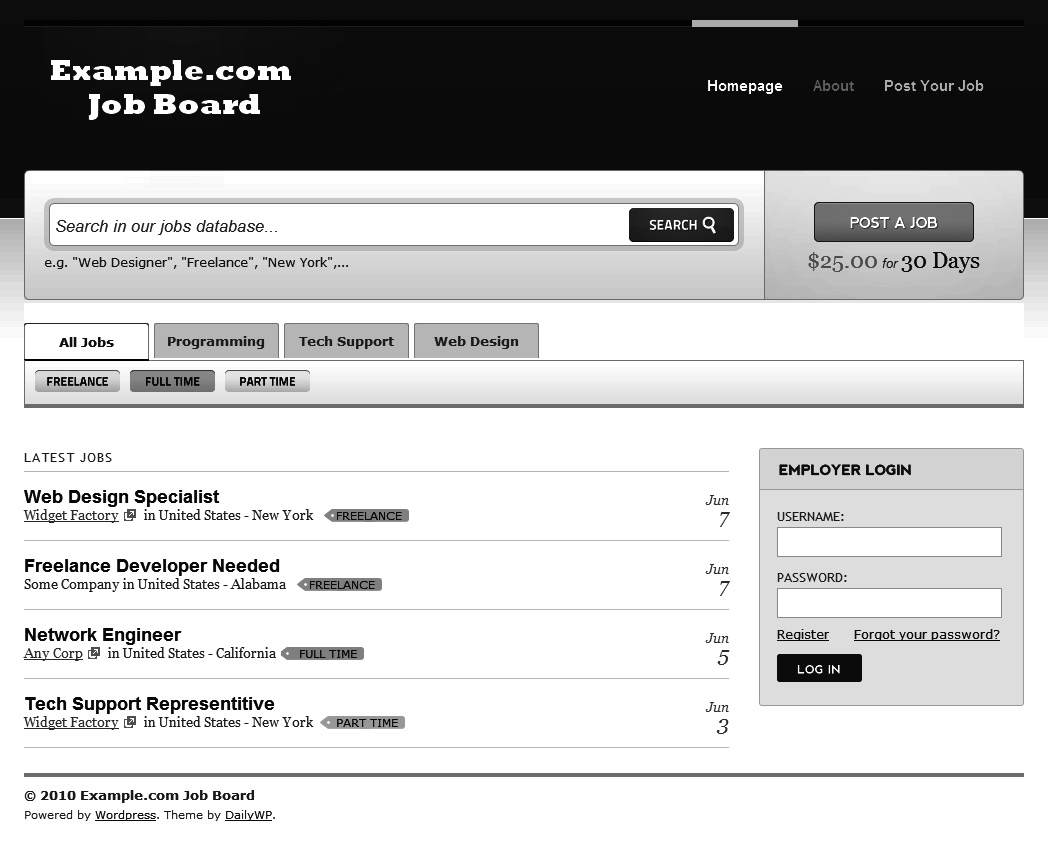The width and height of the screenshot is (1048, 846).
Task: Click the SEARCH button with the magnifier
Action: (x=681, y=225)
